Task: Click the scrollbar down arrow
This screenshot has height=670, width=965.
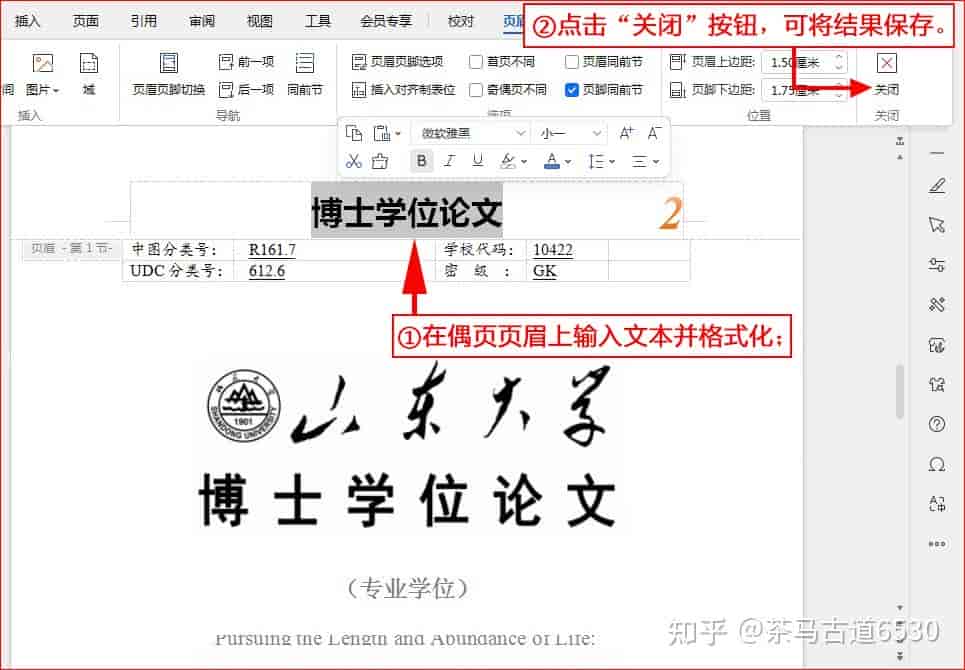Action: 900,608
